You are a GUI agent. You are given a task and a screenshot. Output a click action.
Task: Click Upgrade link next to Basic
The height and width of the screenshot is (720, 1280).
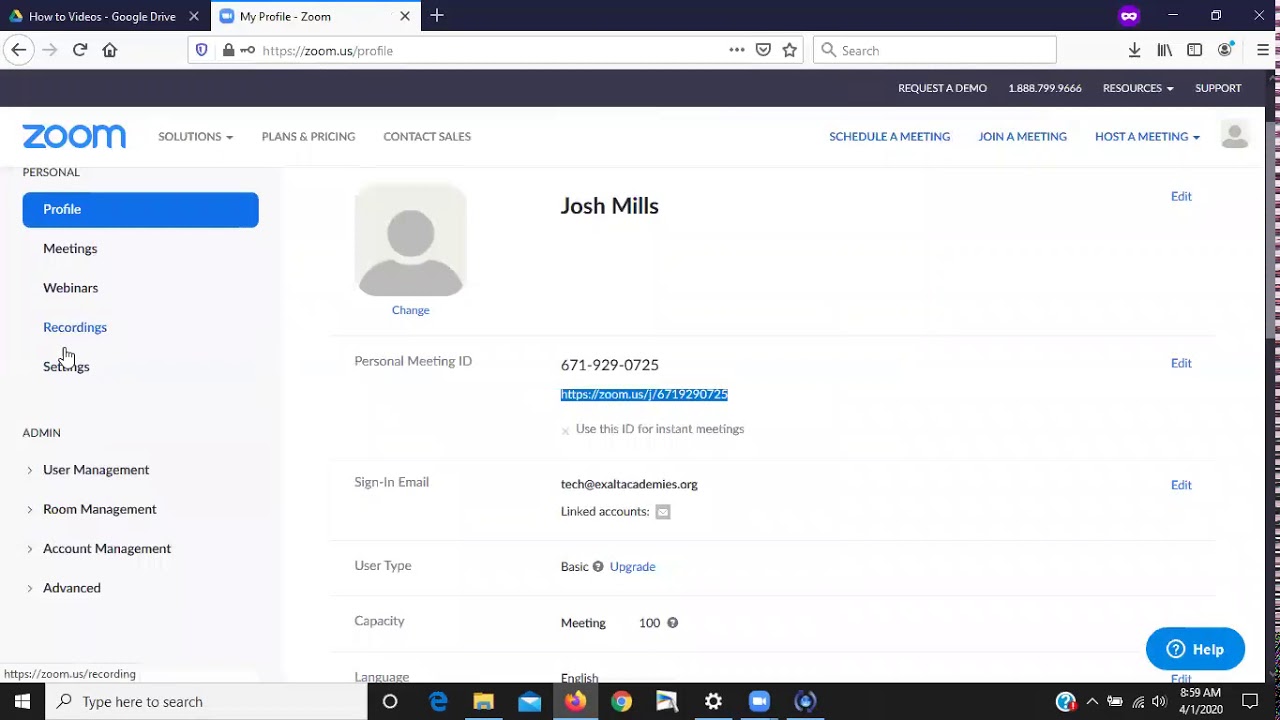(632, 566)
